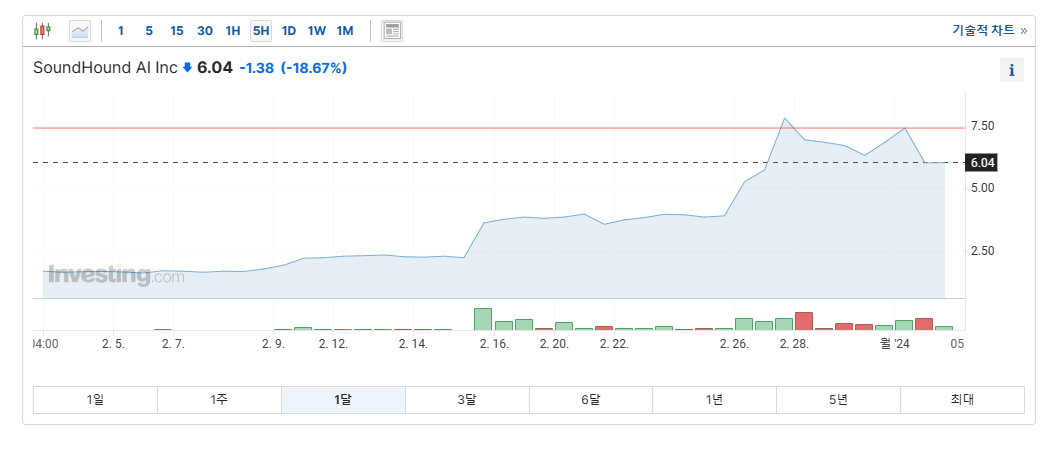Viewport: 1057px width, 449px height.
Task: Select the 1H interval
Action: (233, 31)
